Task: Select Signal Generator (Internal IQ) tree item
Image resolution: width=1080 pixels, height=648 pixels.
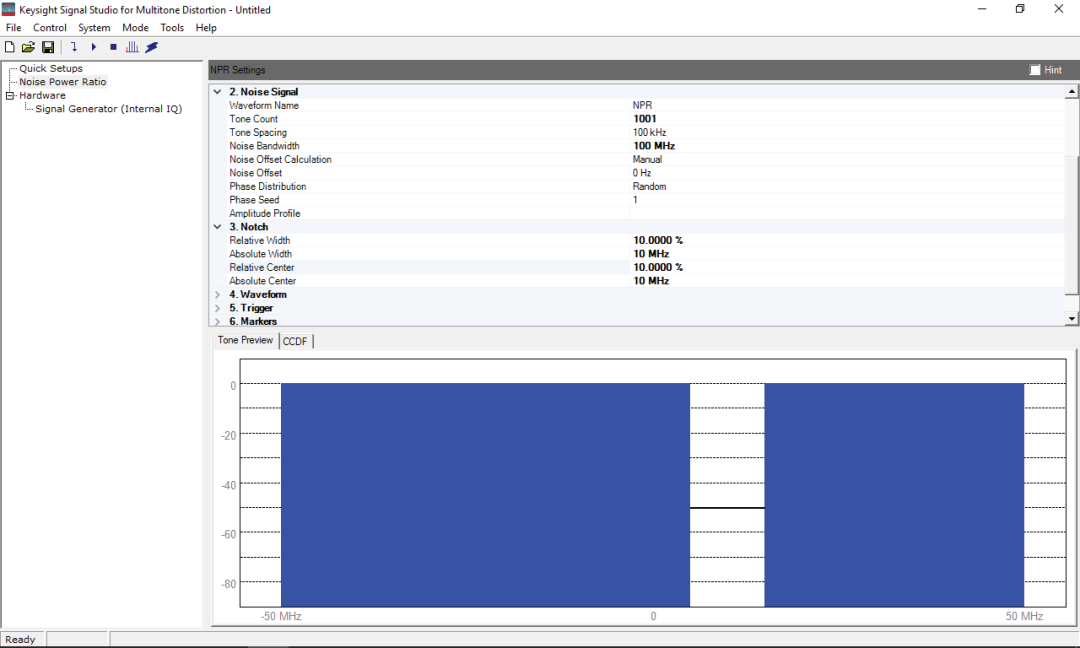Action: point(109,109)
